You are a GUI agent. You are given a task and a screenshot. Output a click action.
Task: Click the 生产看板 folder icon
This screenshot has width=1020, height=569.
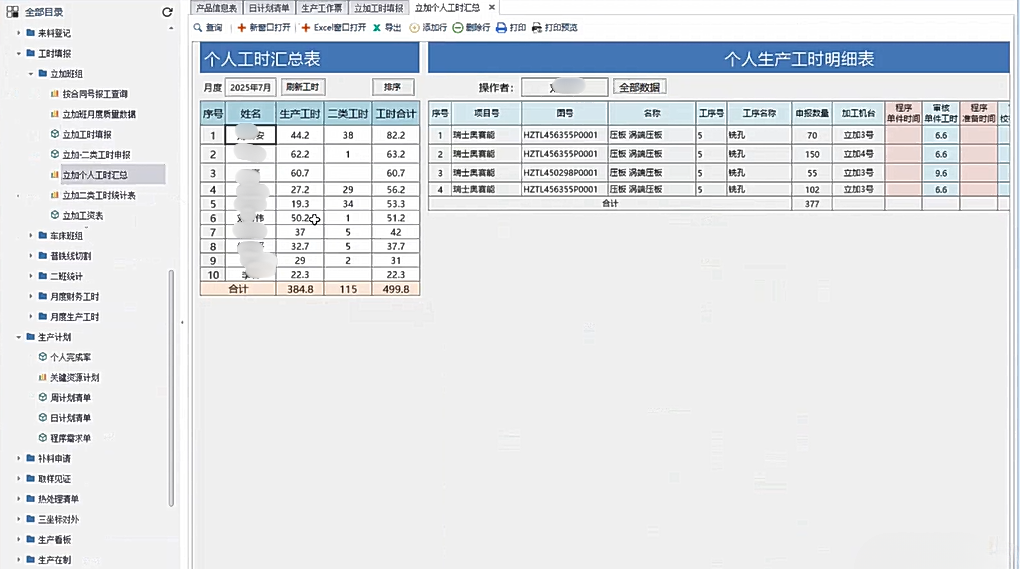click(31, 539)
